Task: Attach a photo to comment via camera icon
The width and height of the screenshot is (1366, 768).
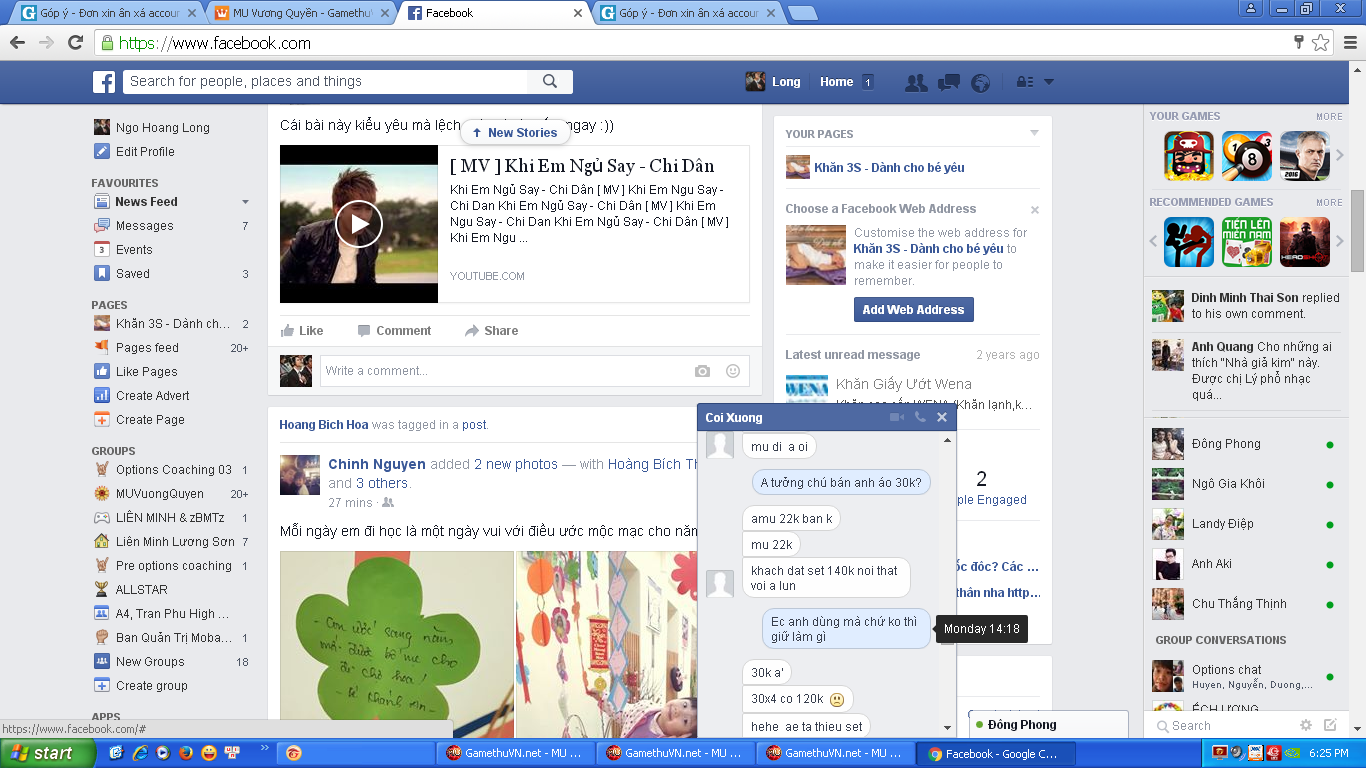Action: pyautogui.click(x=702, y=371)
